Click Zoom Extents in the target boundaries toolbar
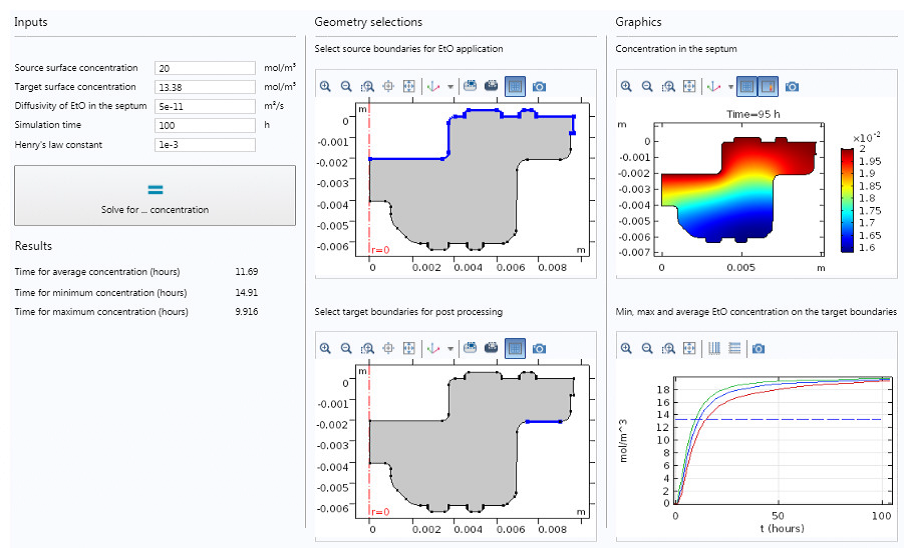Image resolution: width=904 pixels, height=548 pixels. click(409, 349)
